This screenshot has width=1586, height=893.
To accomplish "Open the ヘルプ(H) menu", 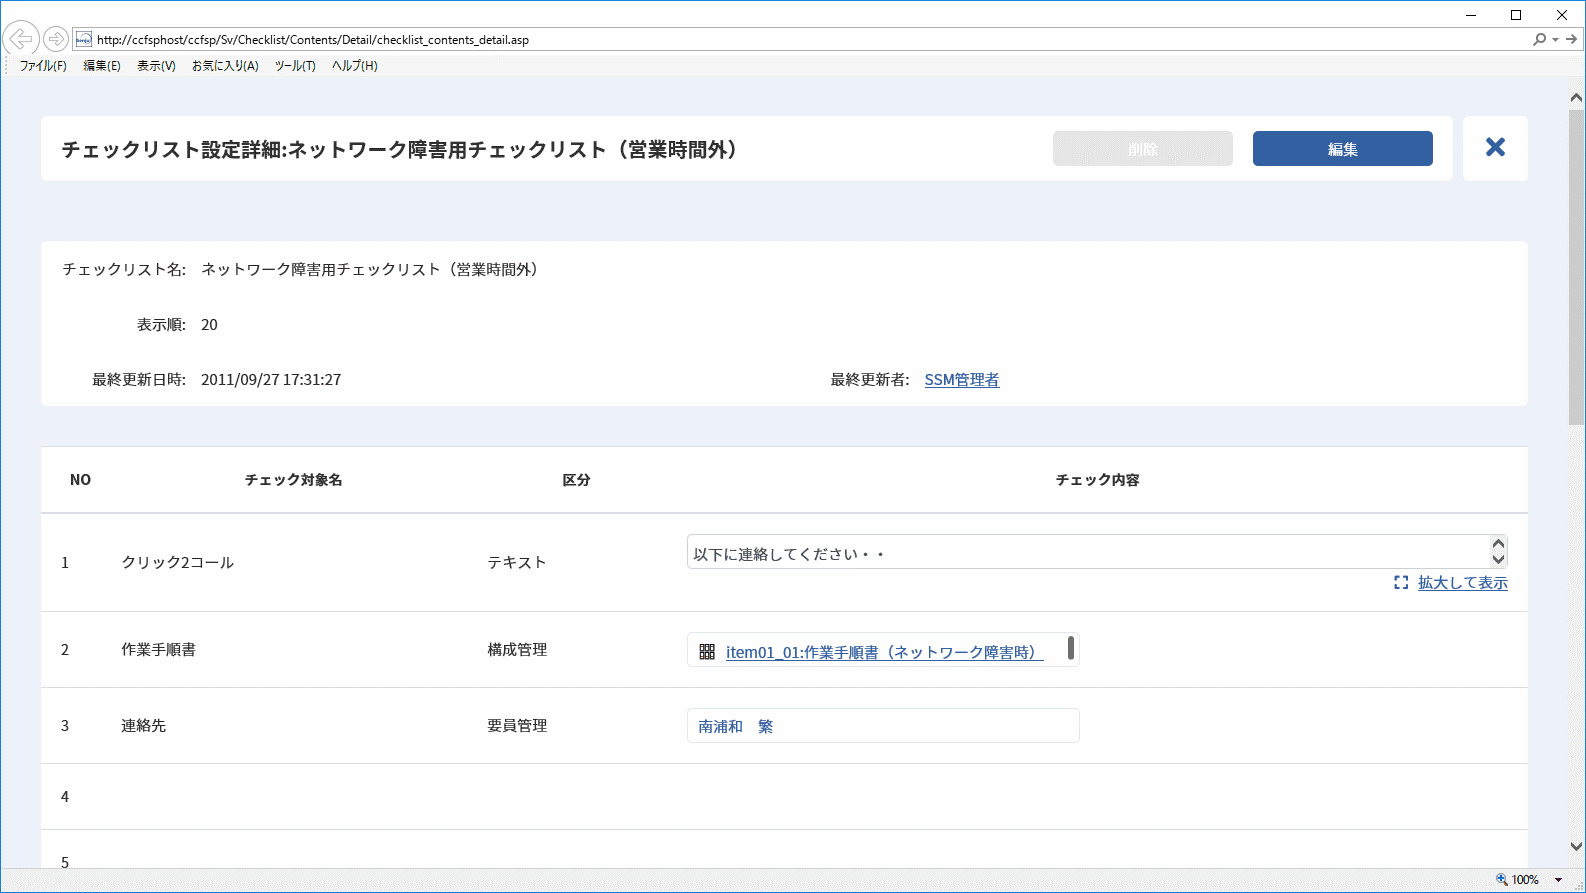I will (355, 66).
